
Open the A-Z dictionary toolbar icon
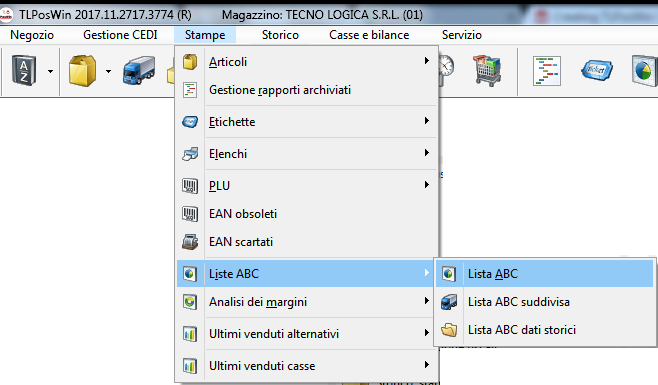24,71
